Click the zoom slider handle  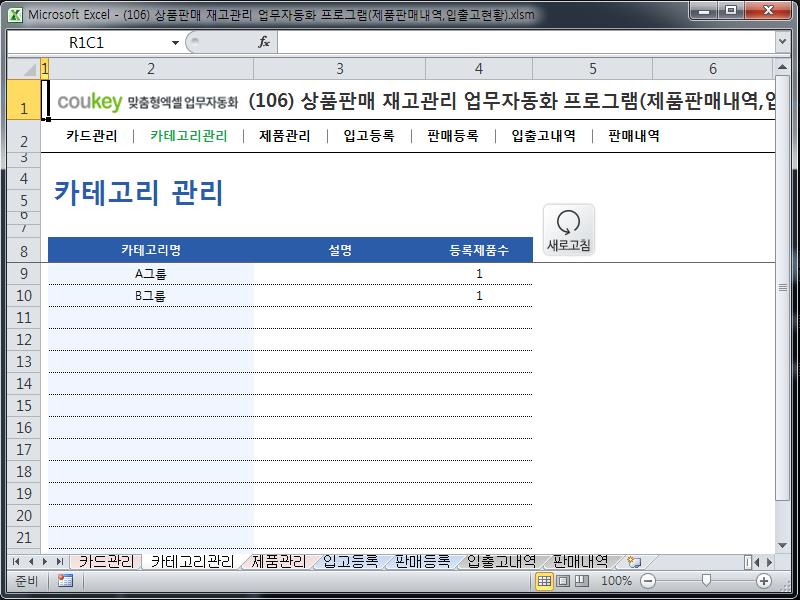pos(706,581)
